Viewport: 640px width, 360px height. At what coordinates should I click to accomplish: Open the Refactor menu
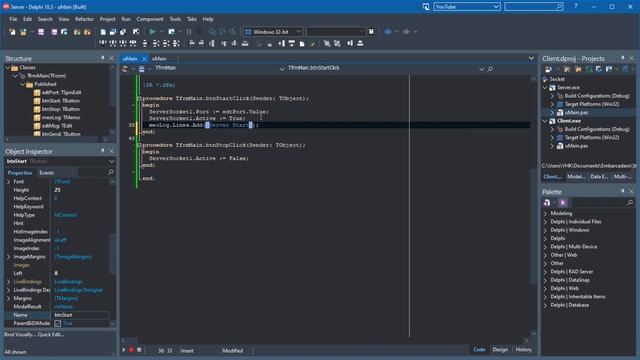click(x=84, y=19)
